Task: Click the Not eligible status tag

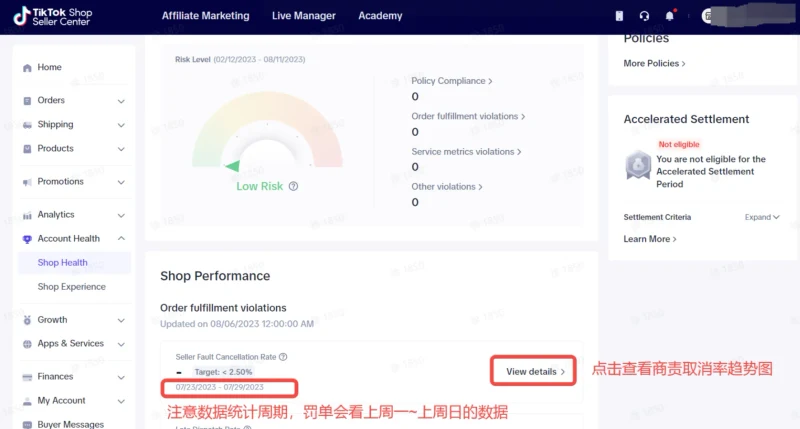Action: click(x=679, y=144)
